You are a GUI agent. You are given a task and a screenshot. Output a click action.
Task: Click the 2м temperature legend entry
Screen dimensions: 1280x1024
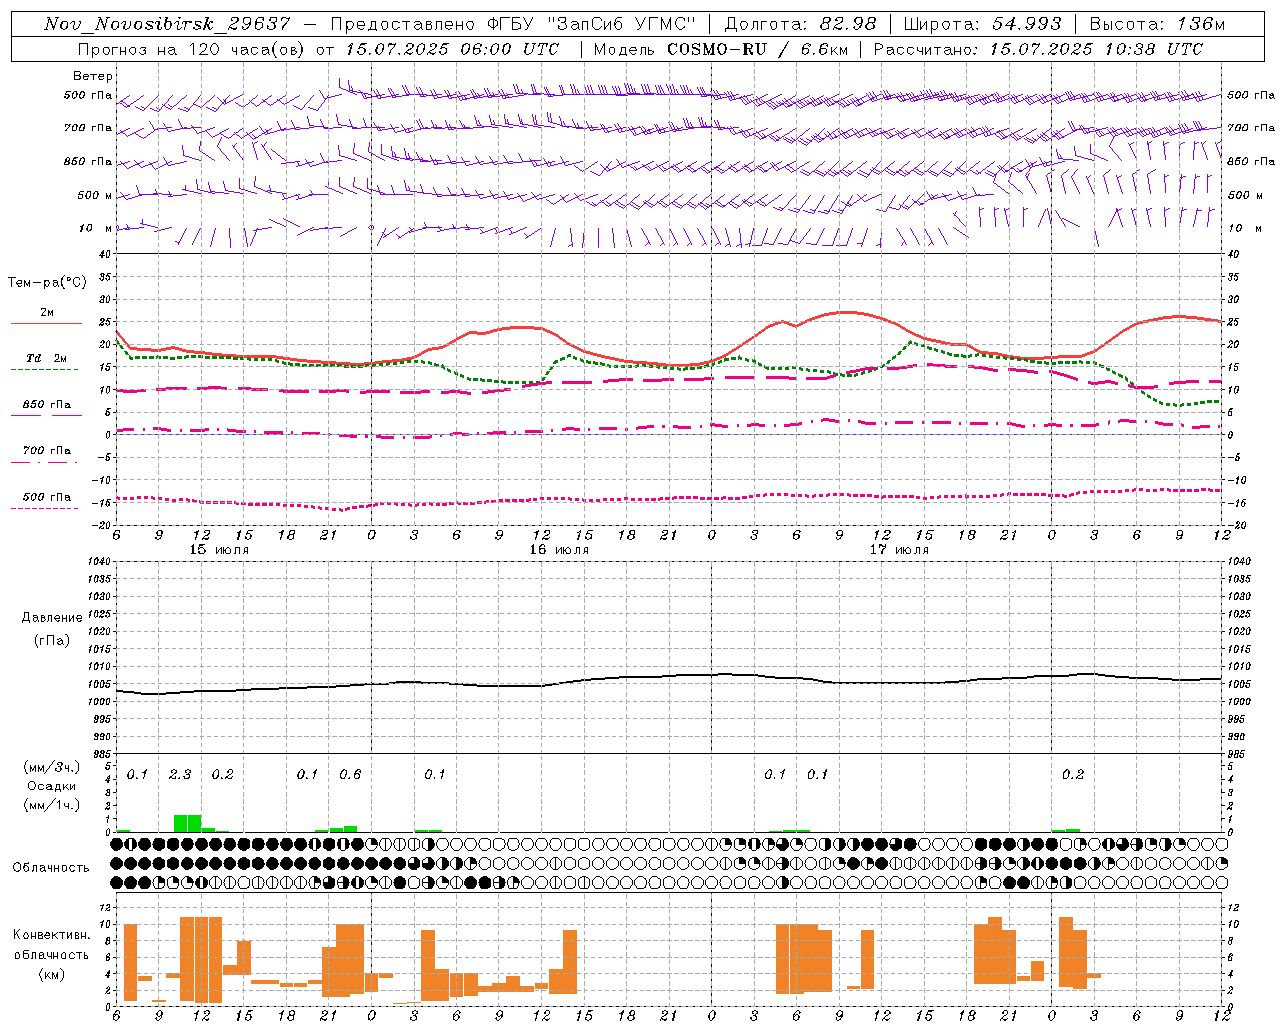47,312
